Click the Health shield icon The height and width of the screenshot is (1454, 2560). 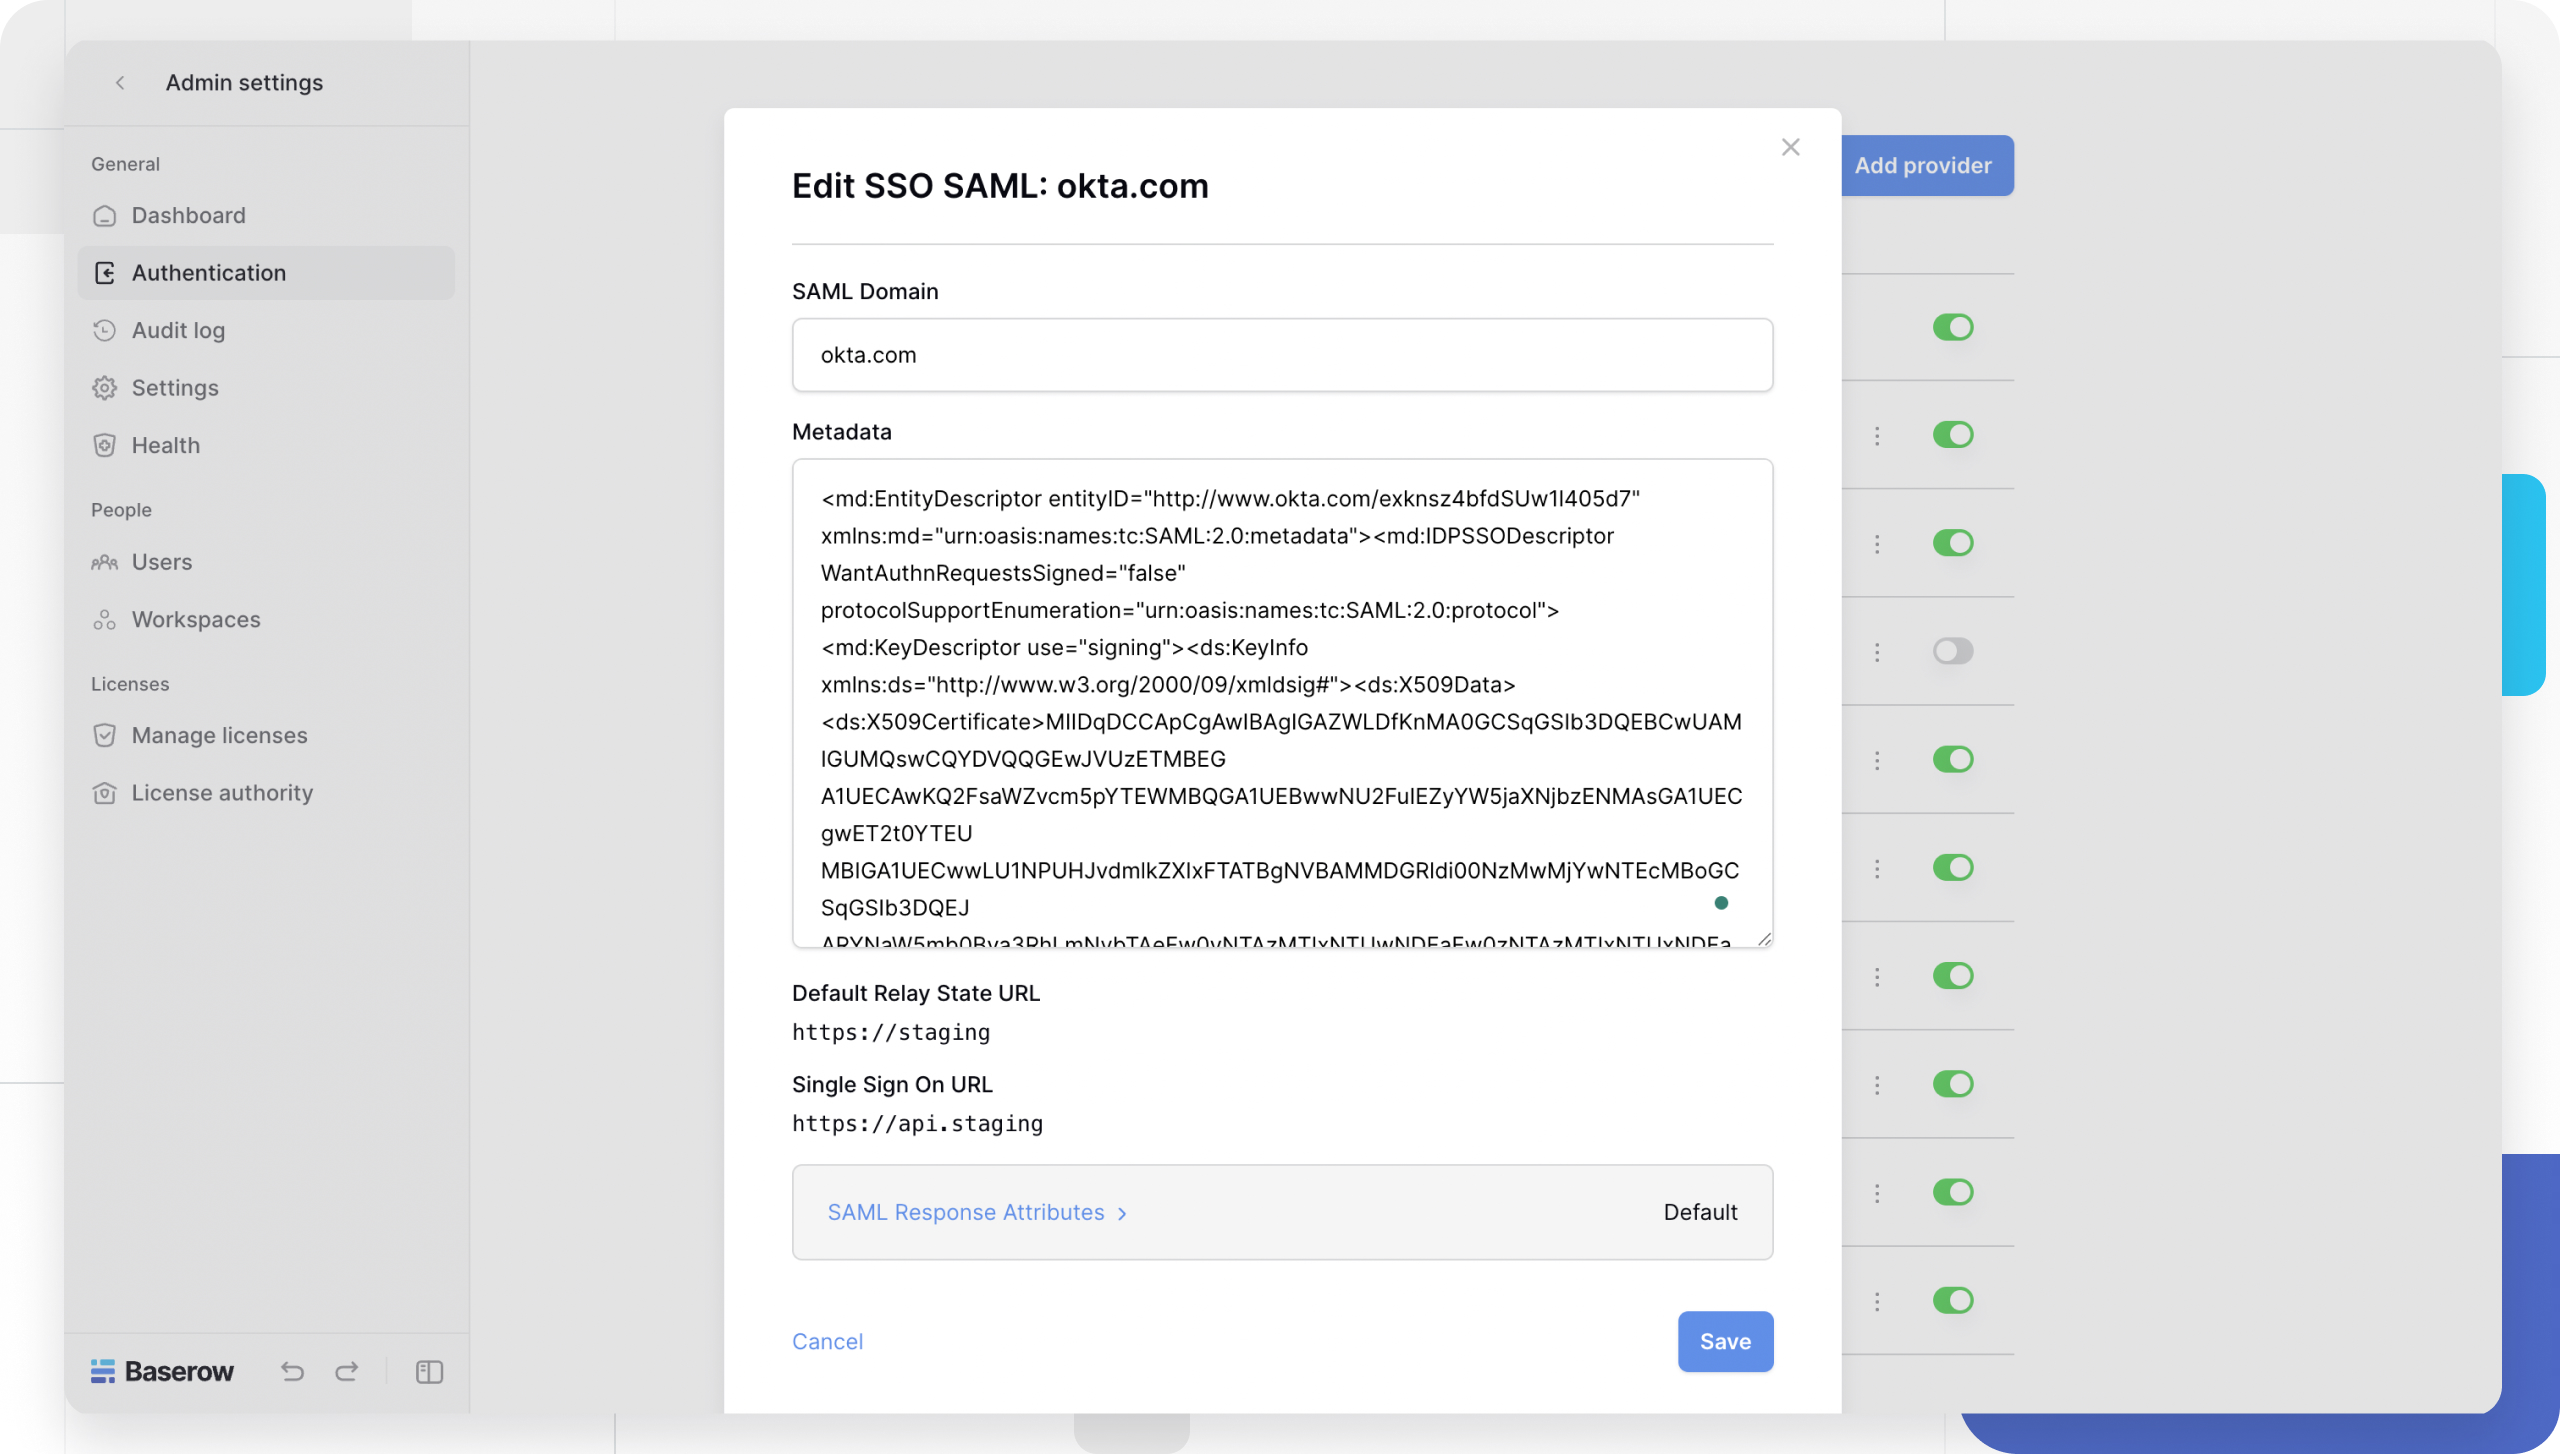tap(105, 445)
